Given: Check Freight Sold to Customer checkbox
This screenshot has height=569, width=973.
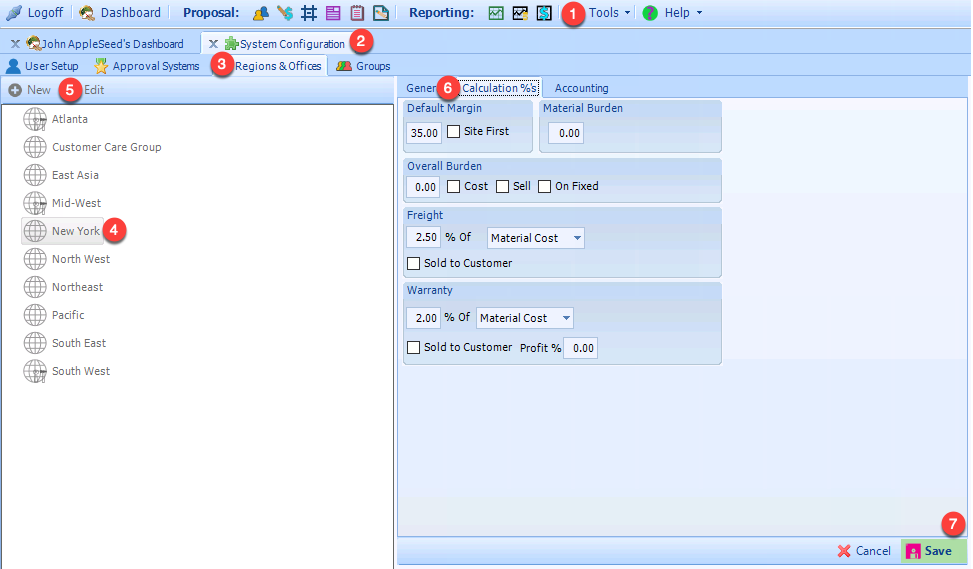Looking at the screenshot, I should [x=413, y=264].
